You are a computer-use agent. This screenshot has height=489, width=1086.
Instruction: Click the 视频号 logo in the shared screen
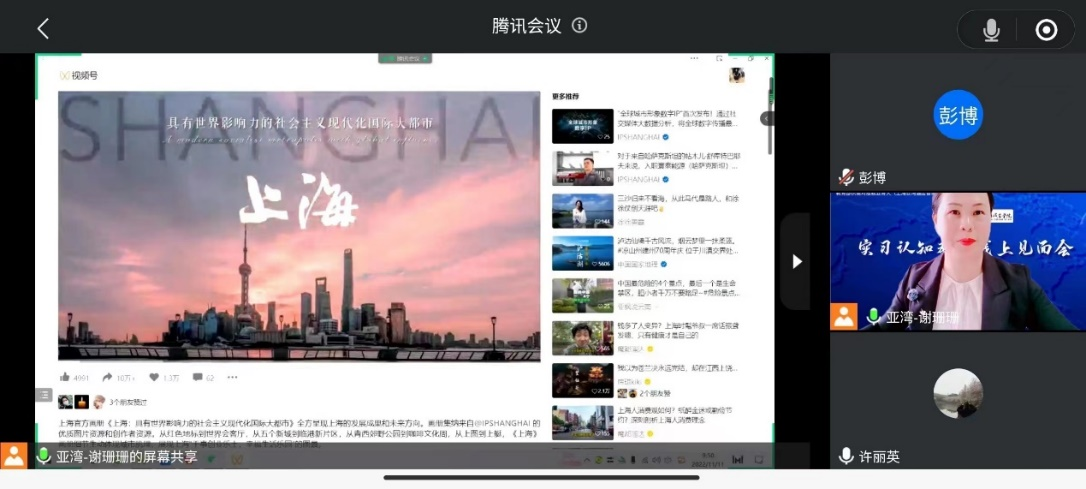79,75
